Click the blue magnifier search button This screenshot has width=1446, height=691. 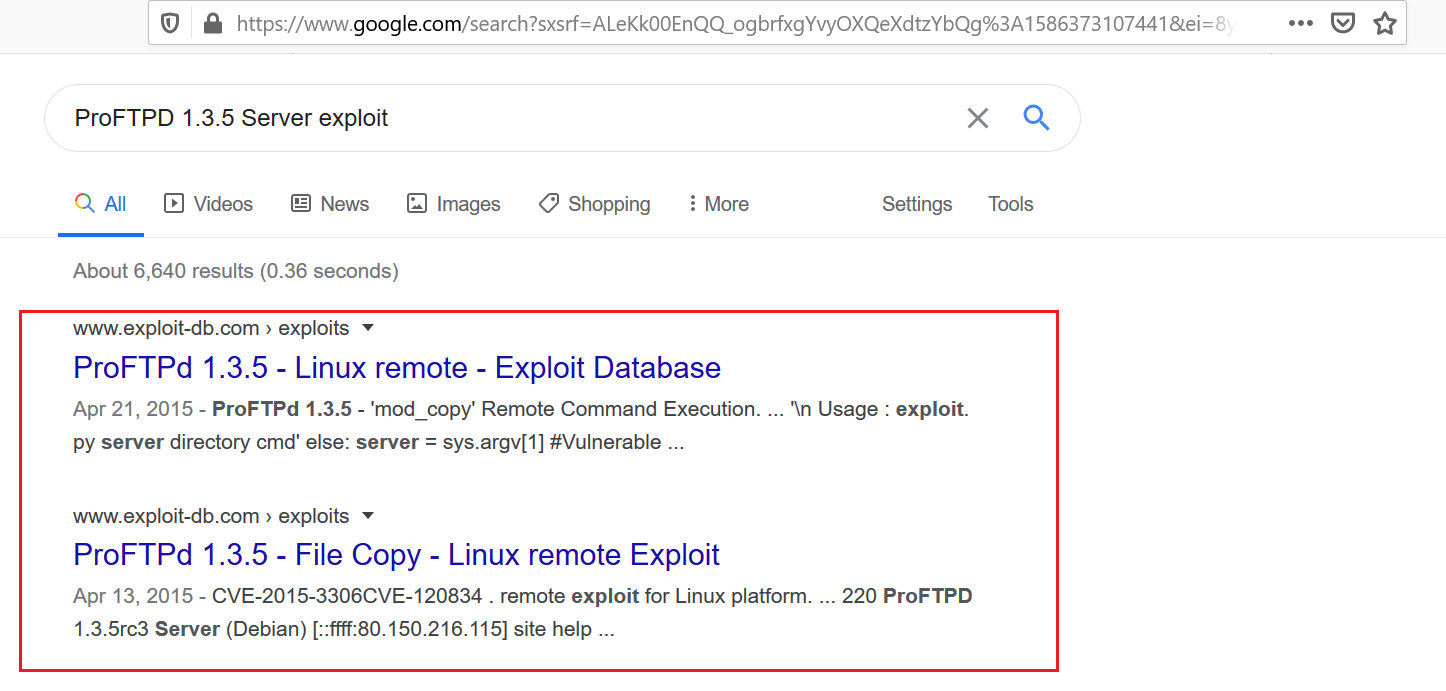[1036, 118]
